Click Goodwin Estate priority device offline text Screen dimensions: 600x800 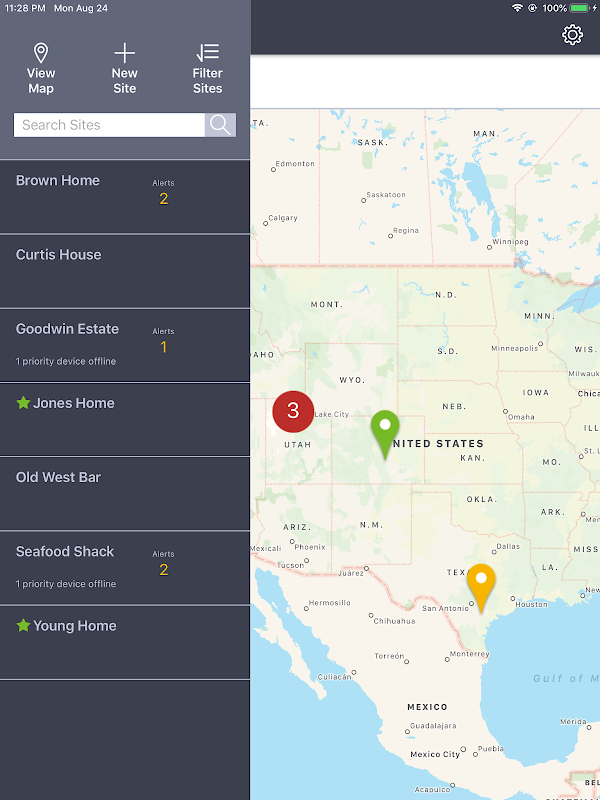66,361
